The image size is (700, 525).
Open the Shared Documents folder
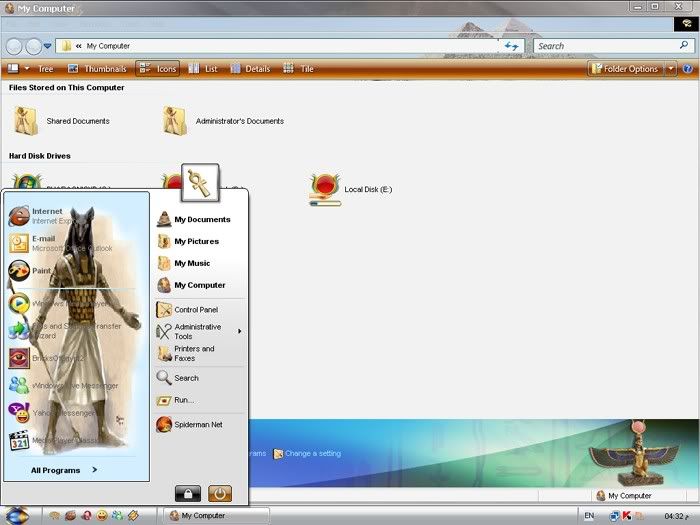pos(61,121)
